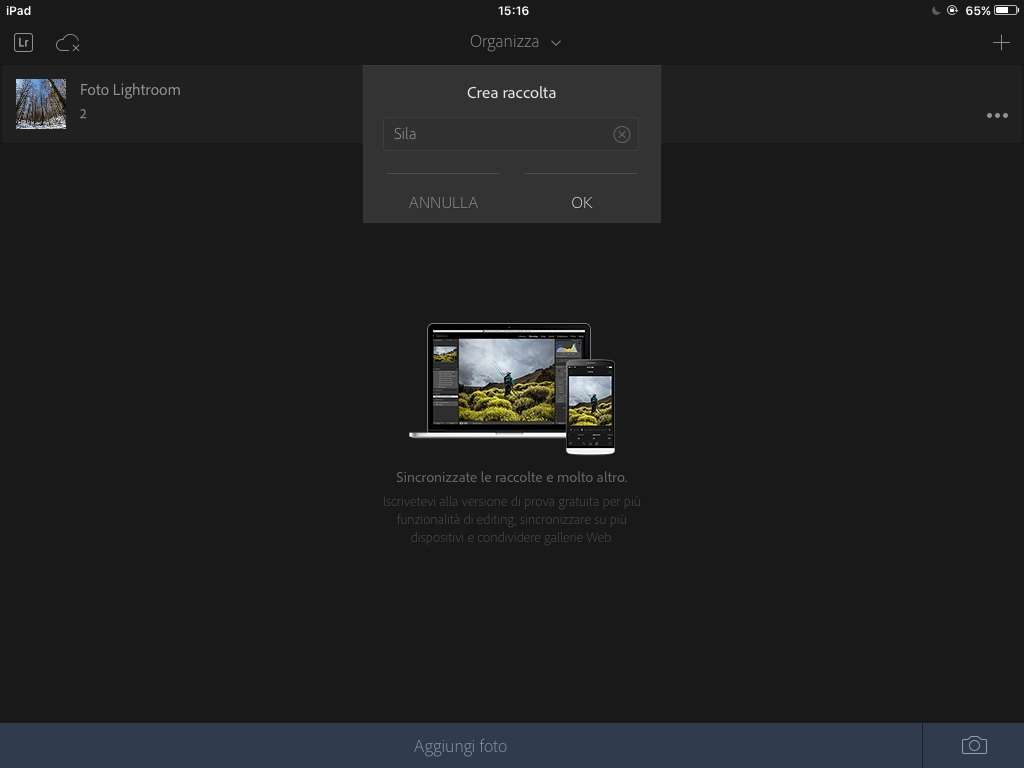Screen dimensions: 1024x768
Task: Tap the cloud sync disabled icon
Action: (x=67, y=43)
